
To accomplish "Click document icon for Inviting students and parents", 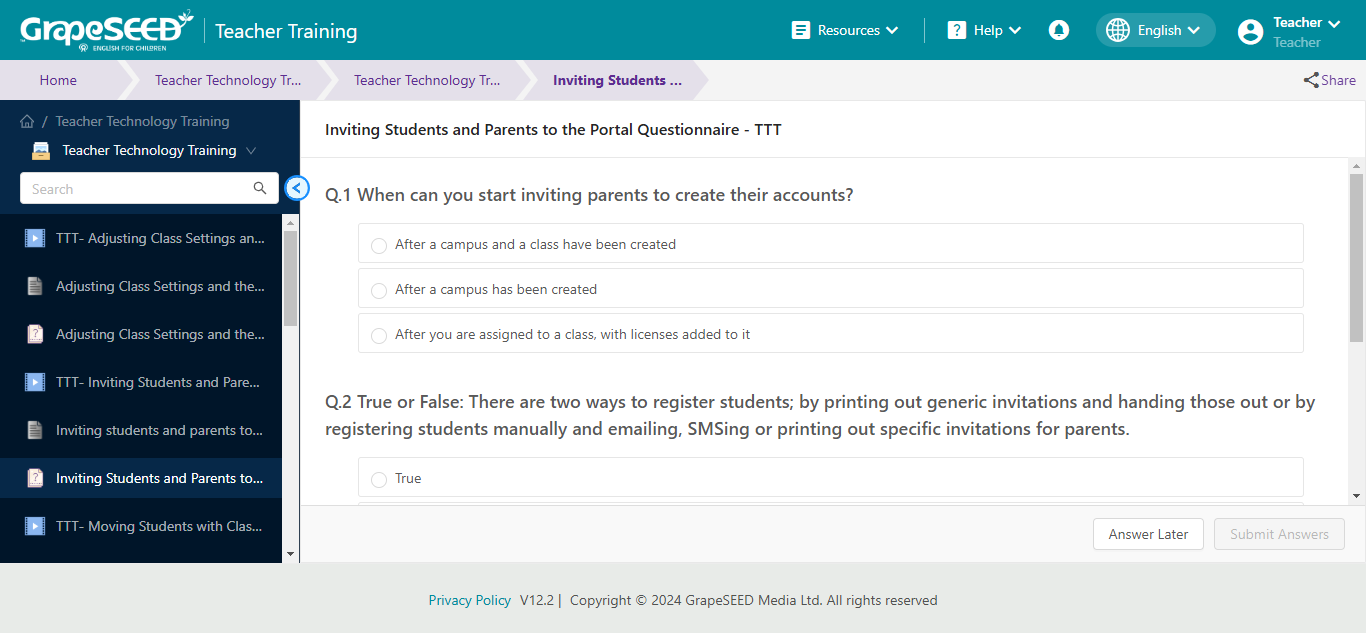I will (35, 430).
